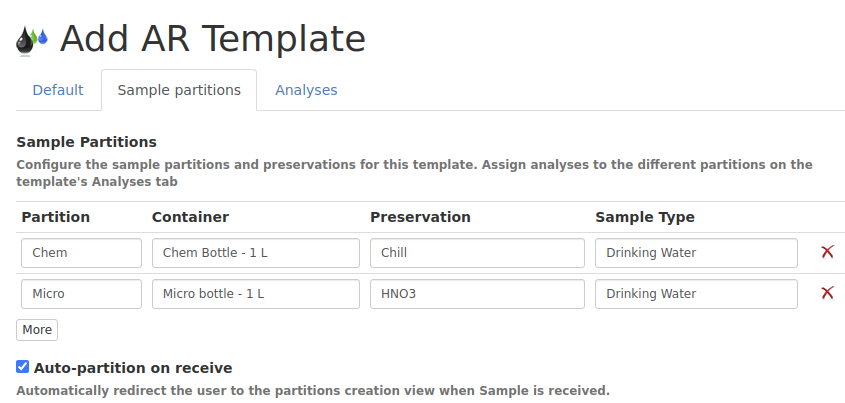Click Drinking Water sample type in Chem row
The width and height of the screenshot is (845, 403).
[696, 253]
